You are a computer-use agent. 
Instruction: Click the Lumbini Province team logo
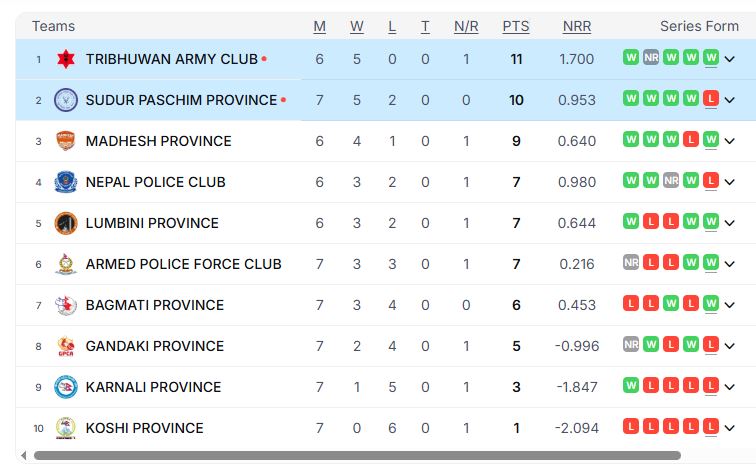pyautogui.click(x=66, y=223)
